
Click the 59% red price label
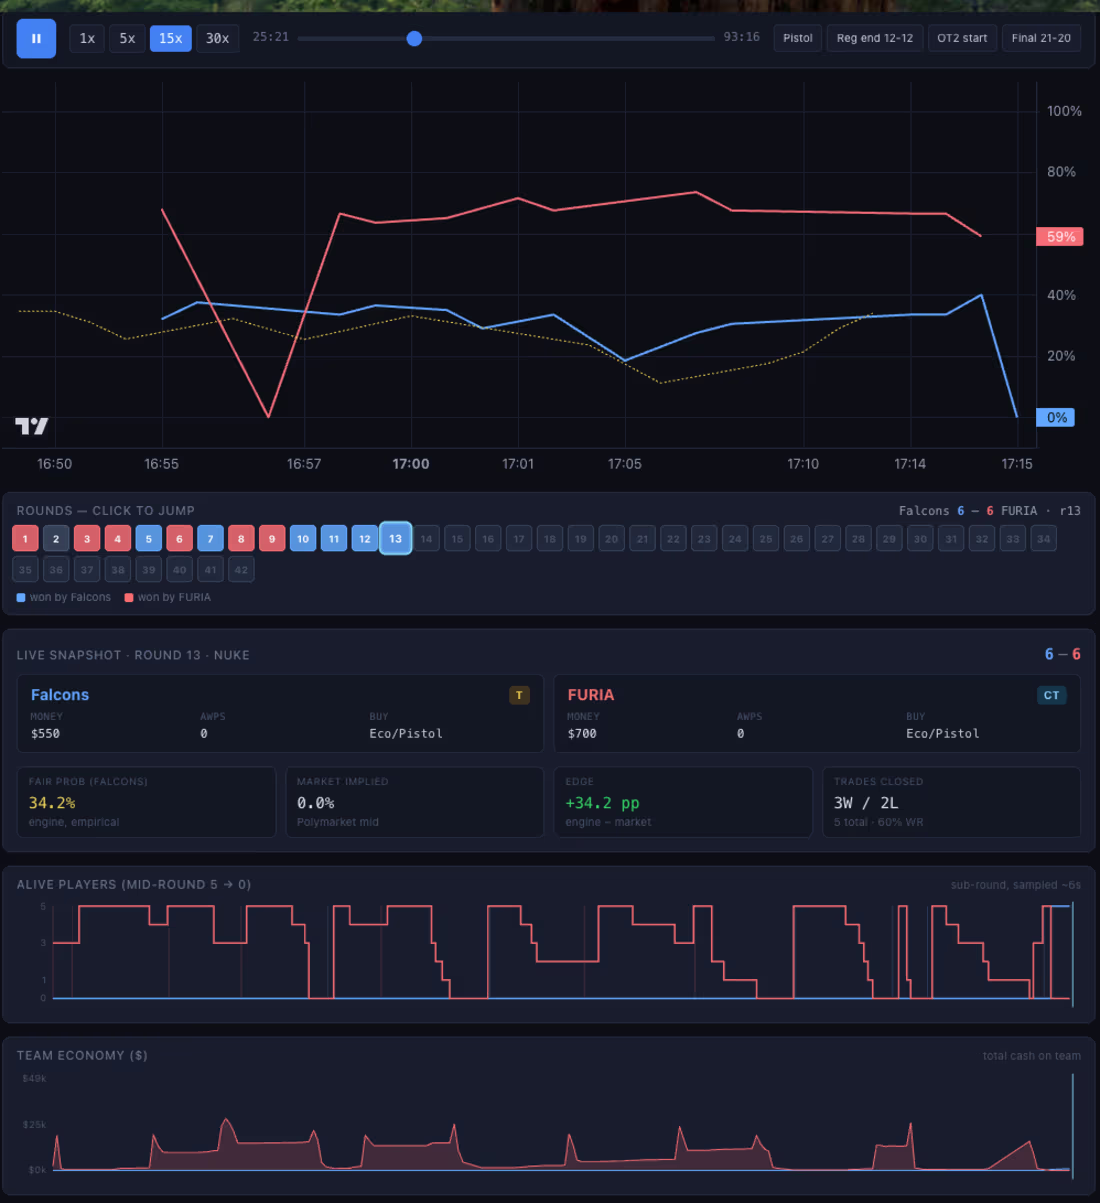click(x=1060, y=237)
